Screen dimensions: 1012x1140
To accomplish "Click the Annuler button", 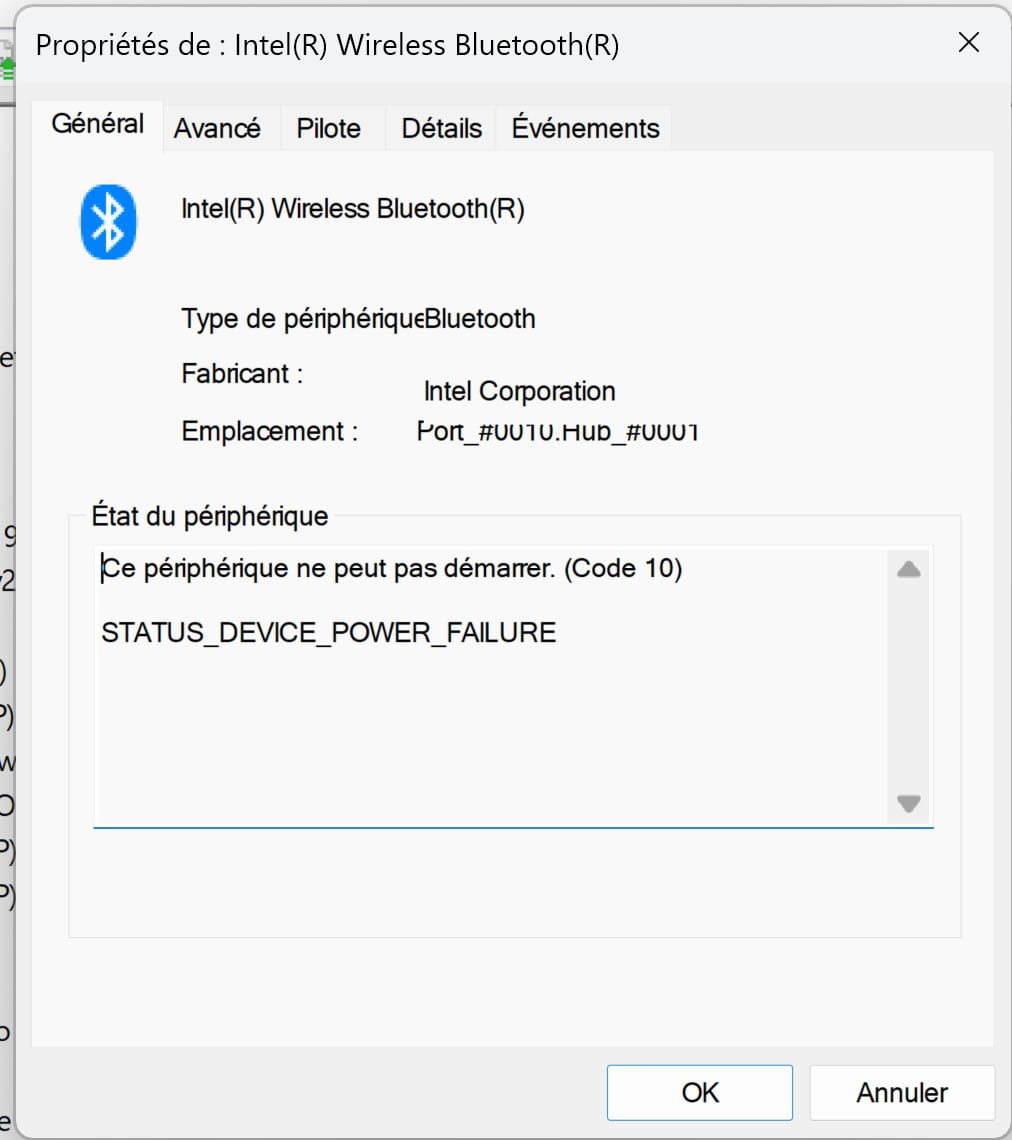I will click(901, 1093).
